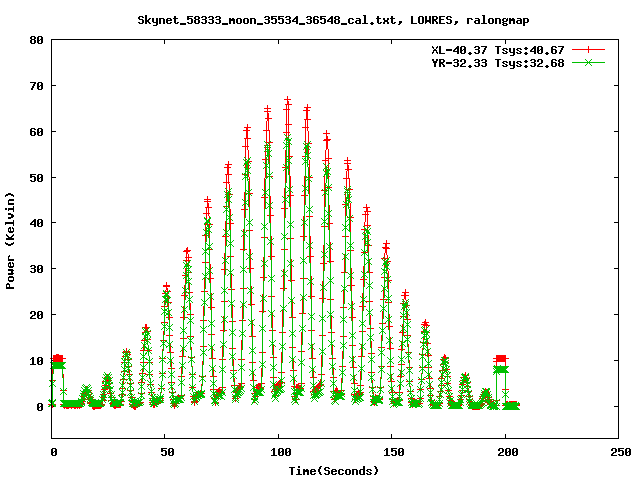Click the tallest red peak near 67 Kelvin
This screenshot has height=480, width=640.
(288, 101)
